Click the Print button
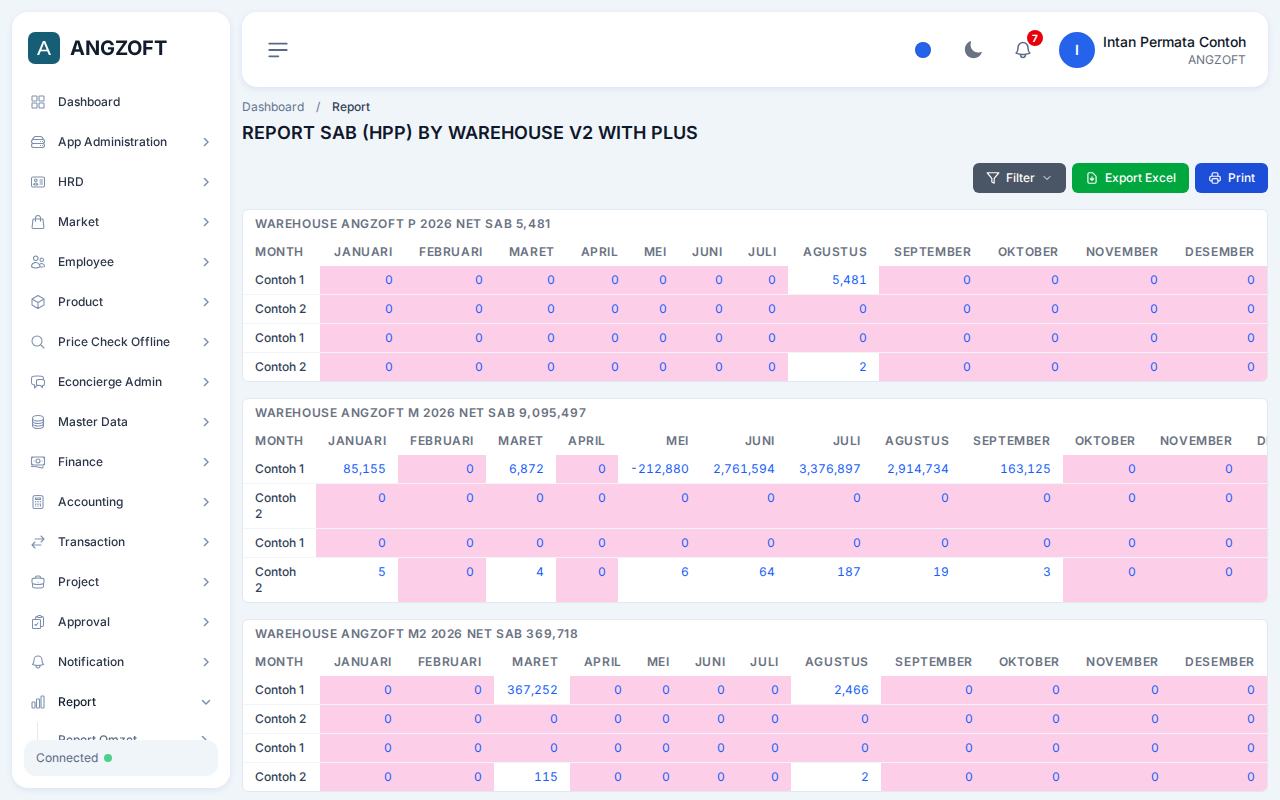1280x800 pixels. tap(1231, 178)
